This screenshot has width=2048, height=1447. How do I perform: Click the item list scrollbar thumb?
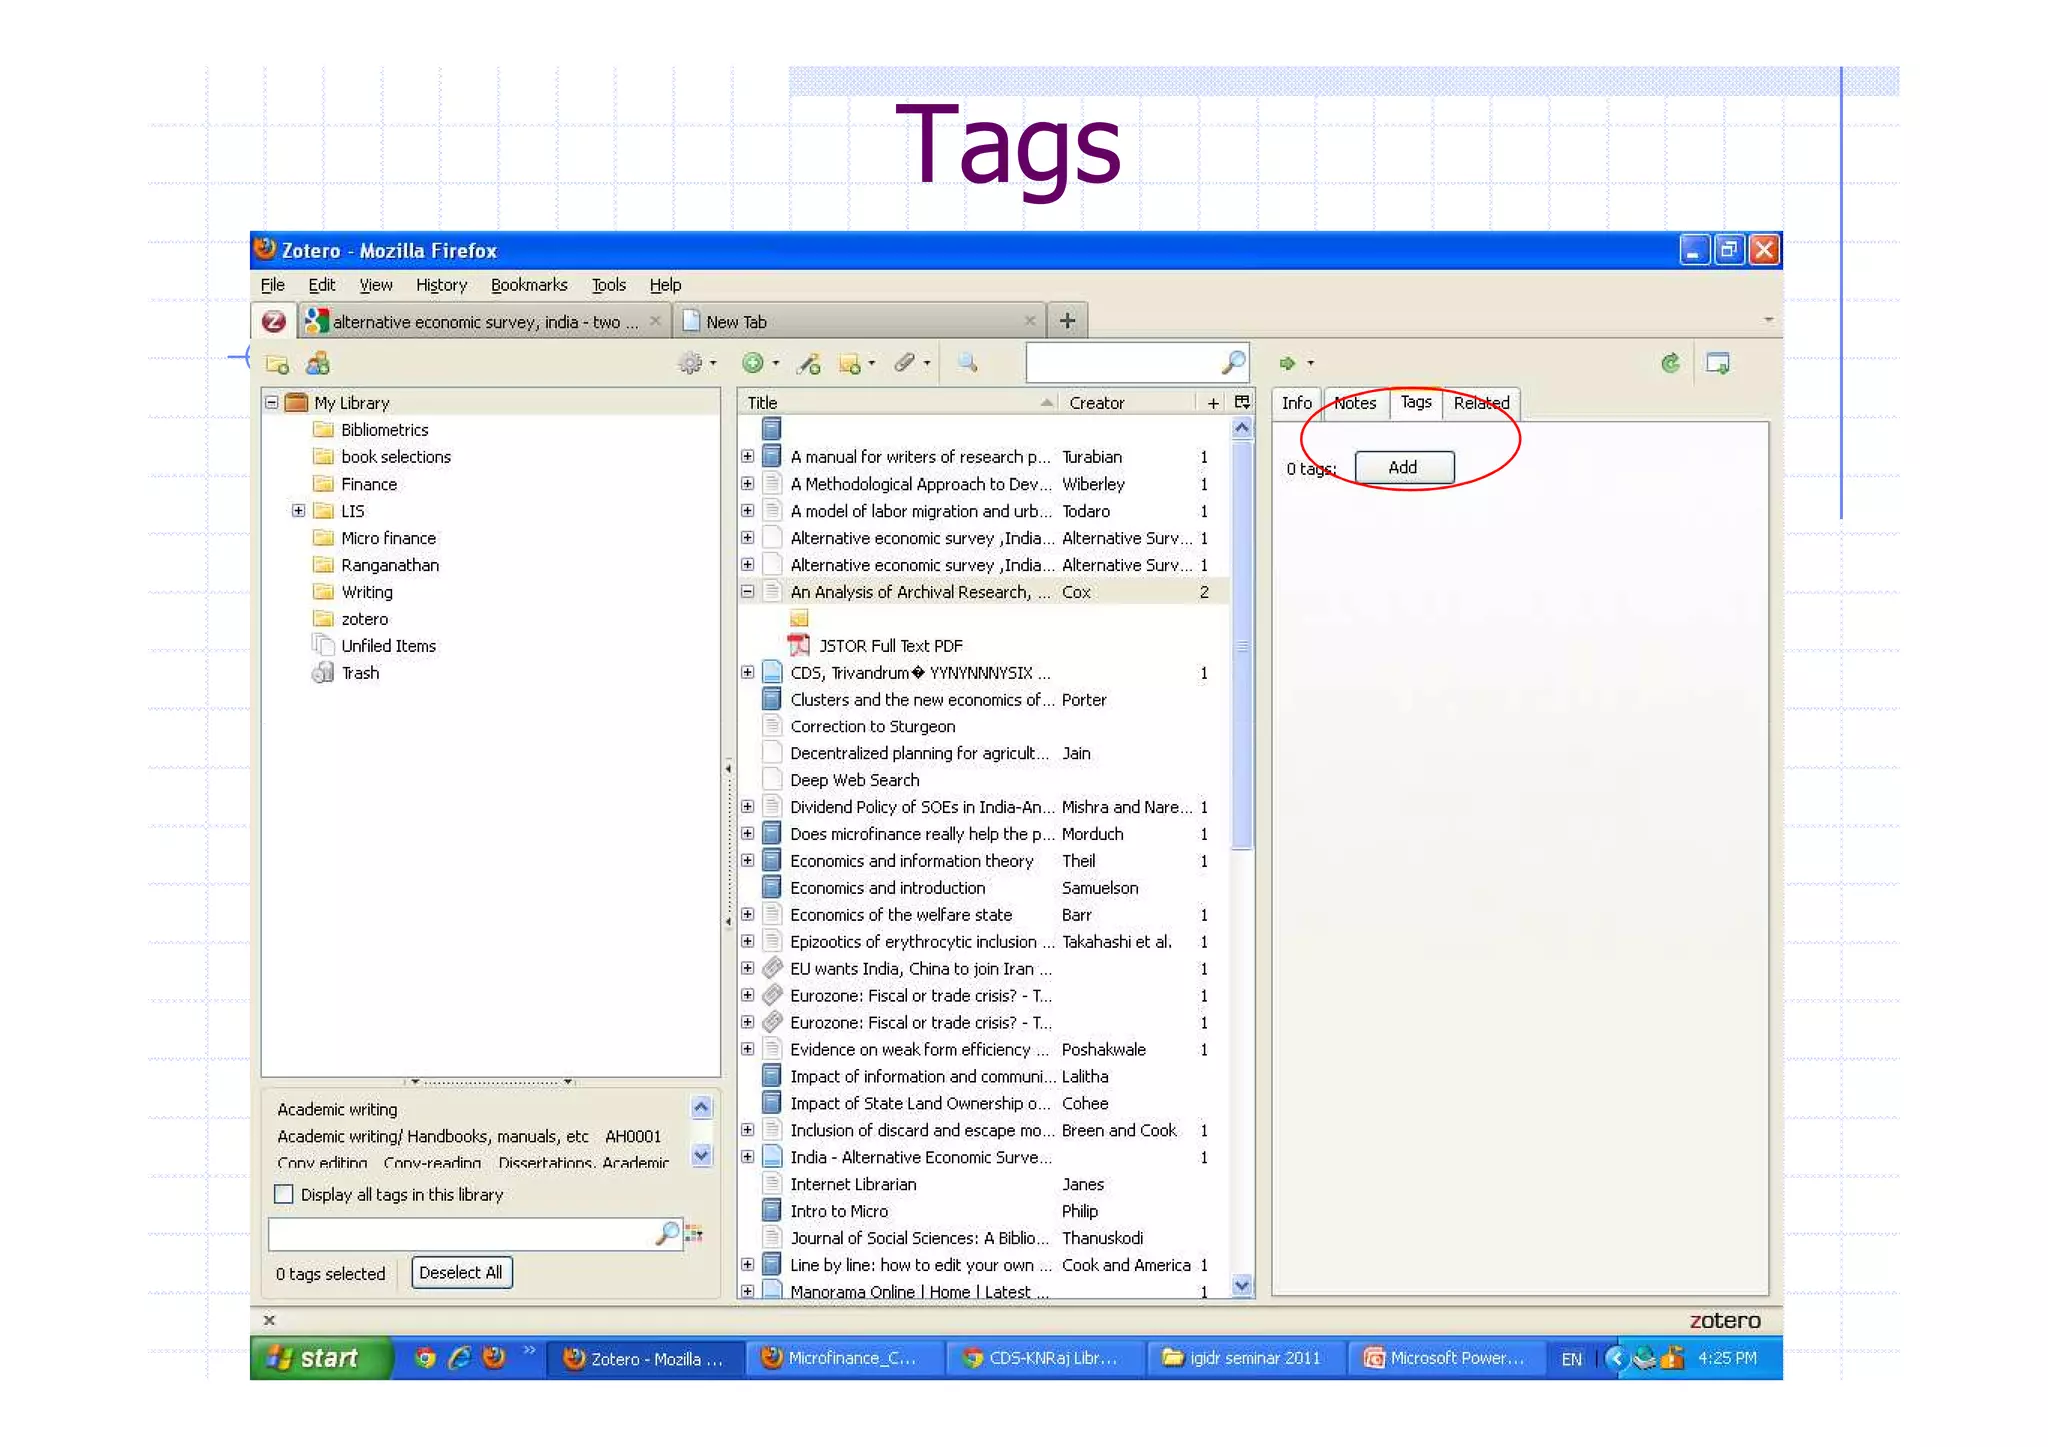coord(1242,645)
